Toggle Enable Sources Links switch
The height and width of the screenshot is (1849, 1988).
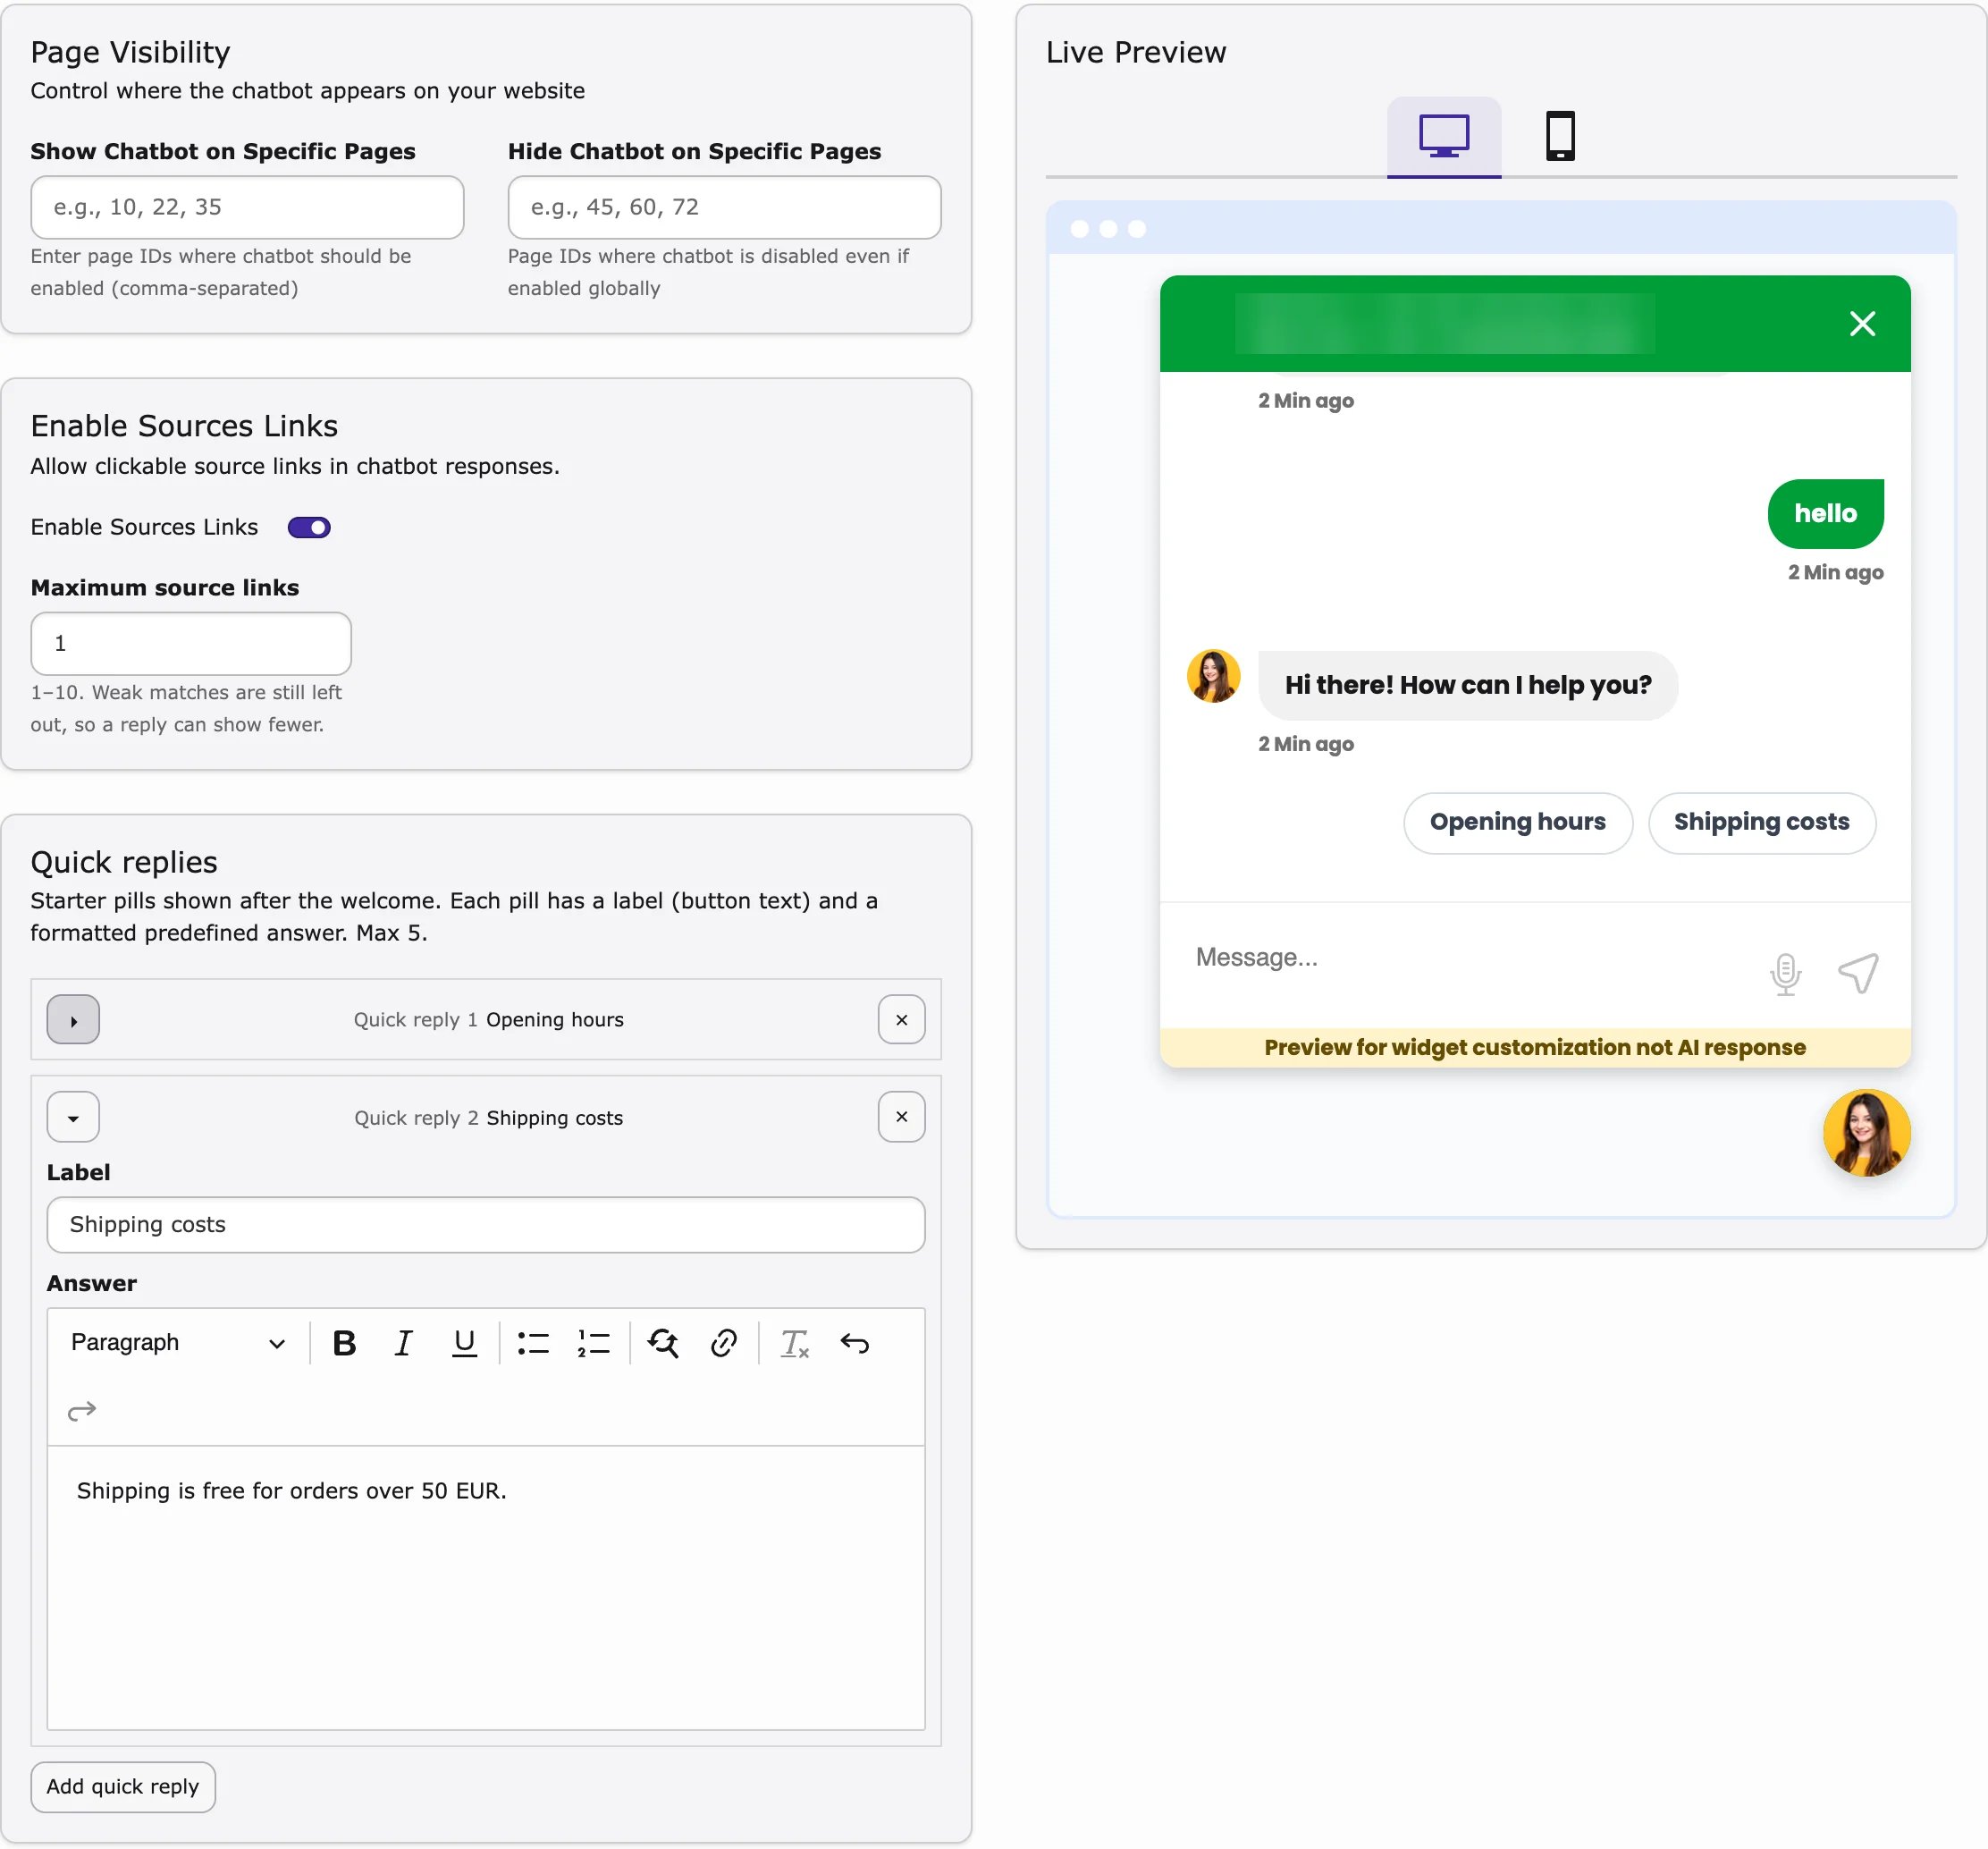tap(309, 527)
